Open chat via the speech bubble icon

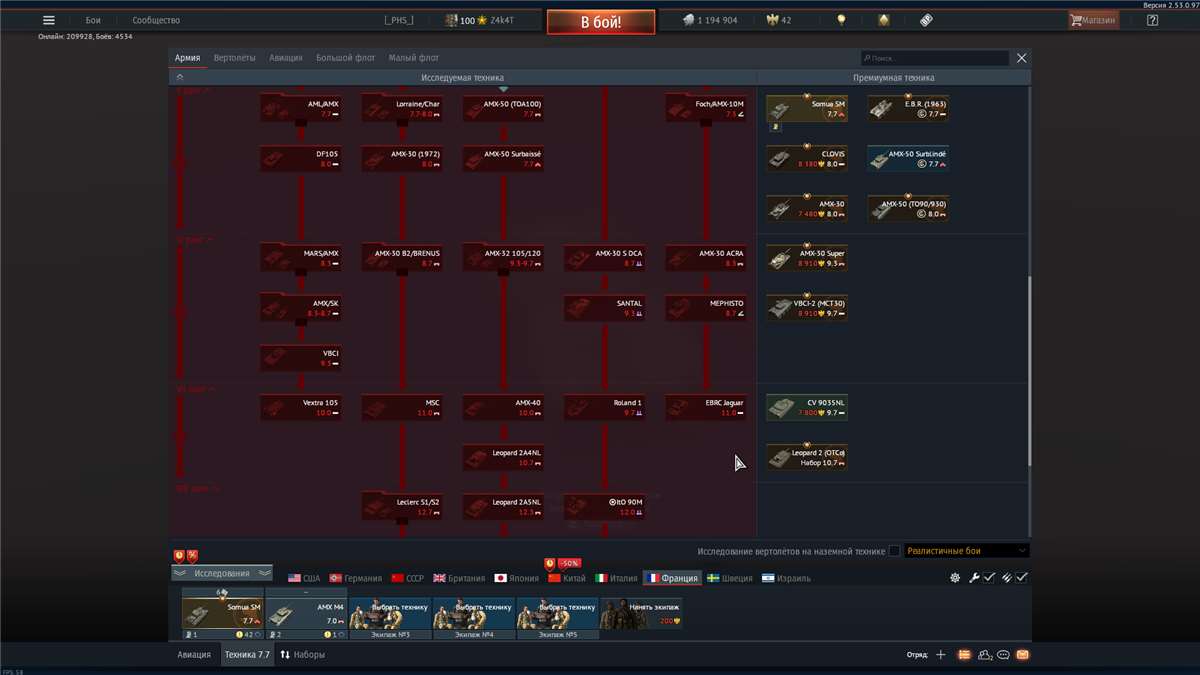point(1004,654)
